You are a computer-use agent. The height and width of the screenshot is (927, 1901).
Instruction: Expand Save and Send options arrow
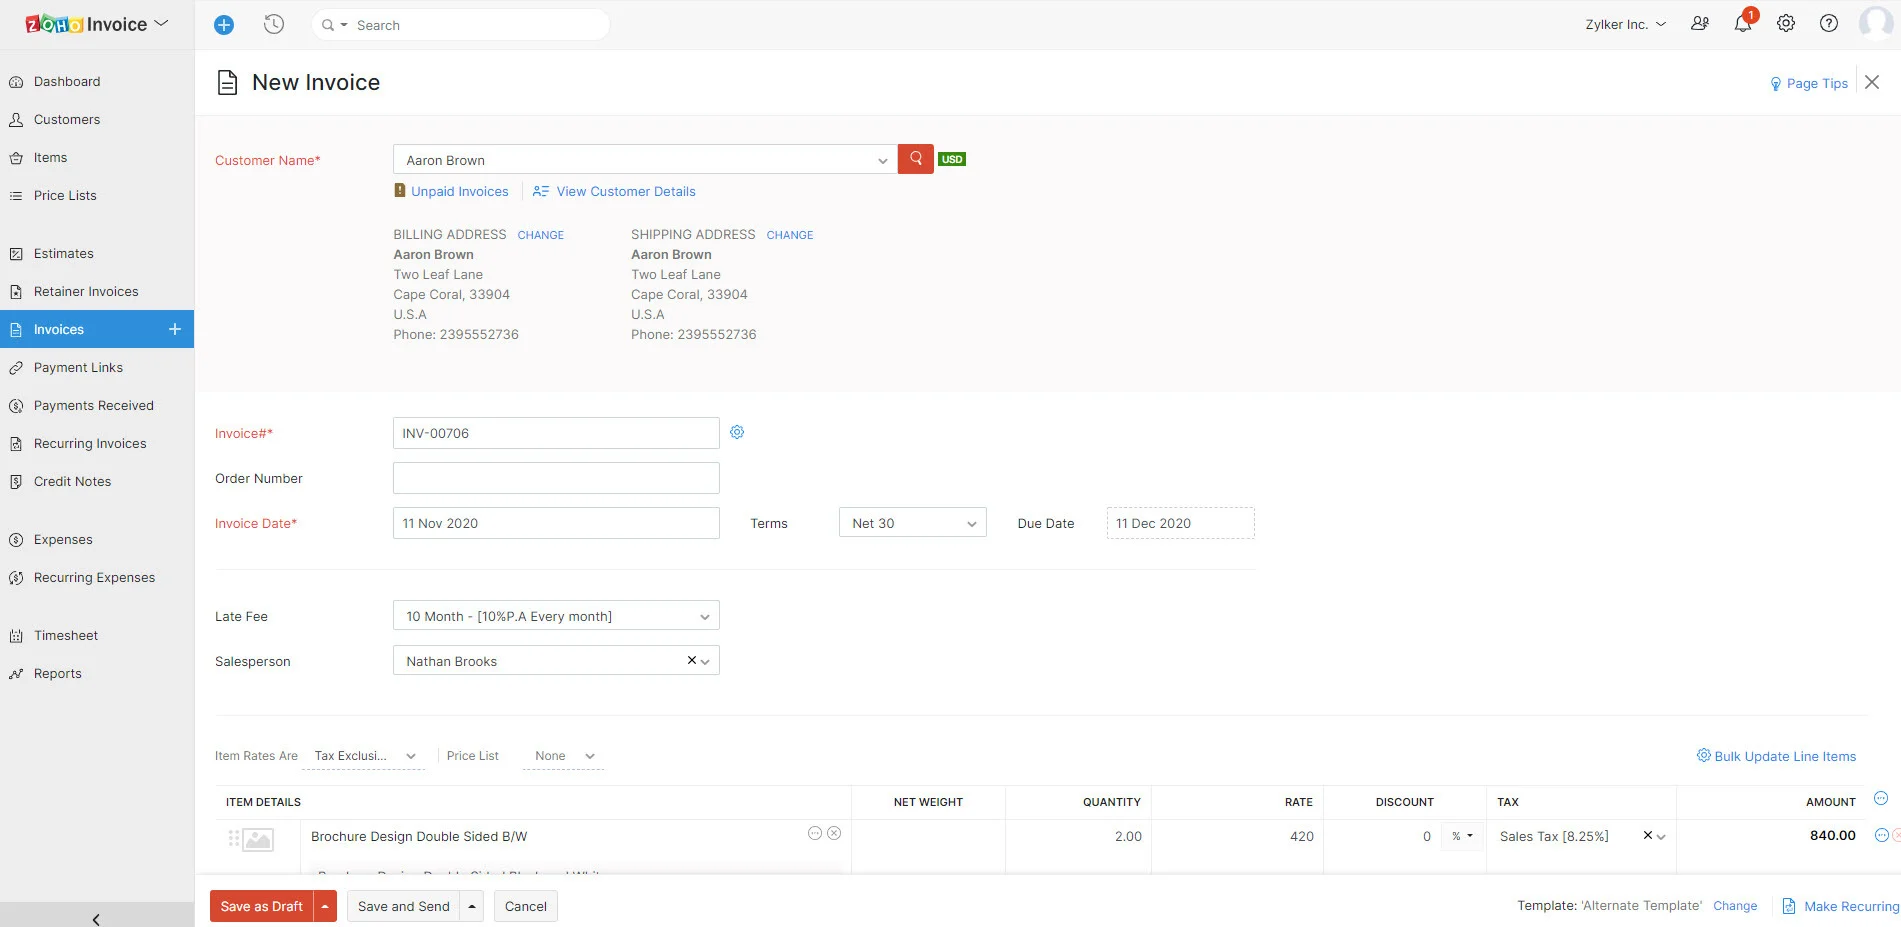tap(472, 906)
